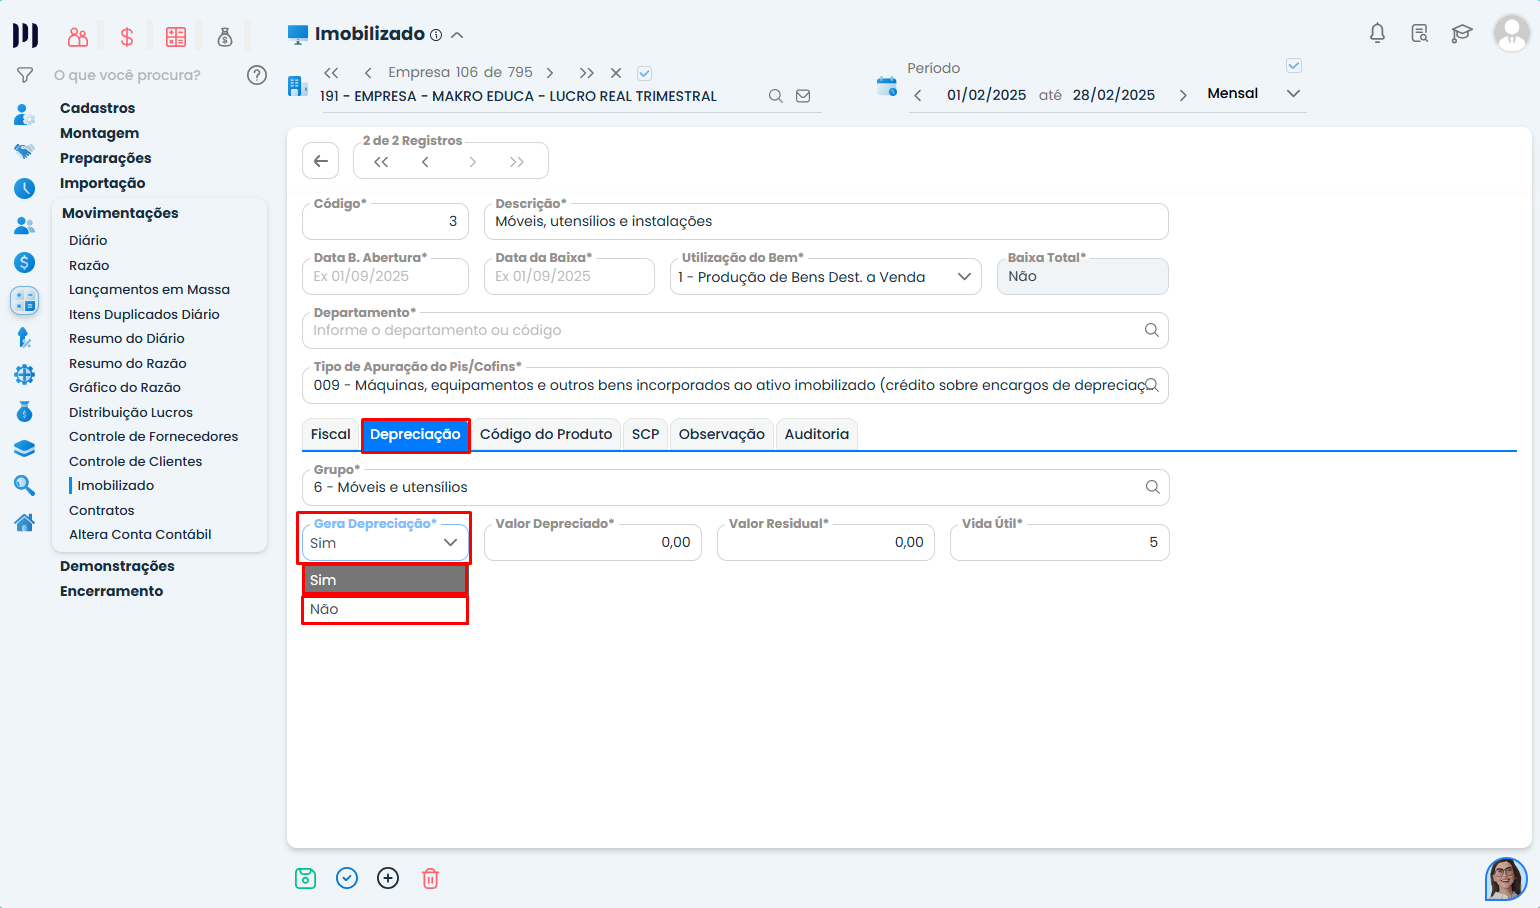Select 'Não' in Gera Depreciação list

pos(385,610)
